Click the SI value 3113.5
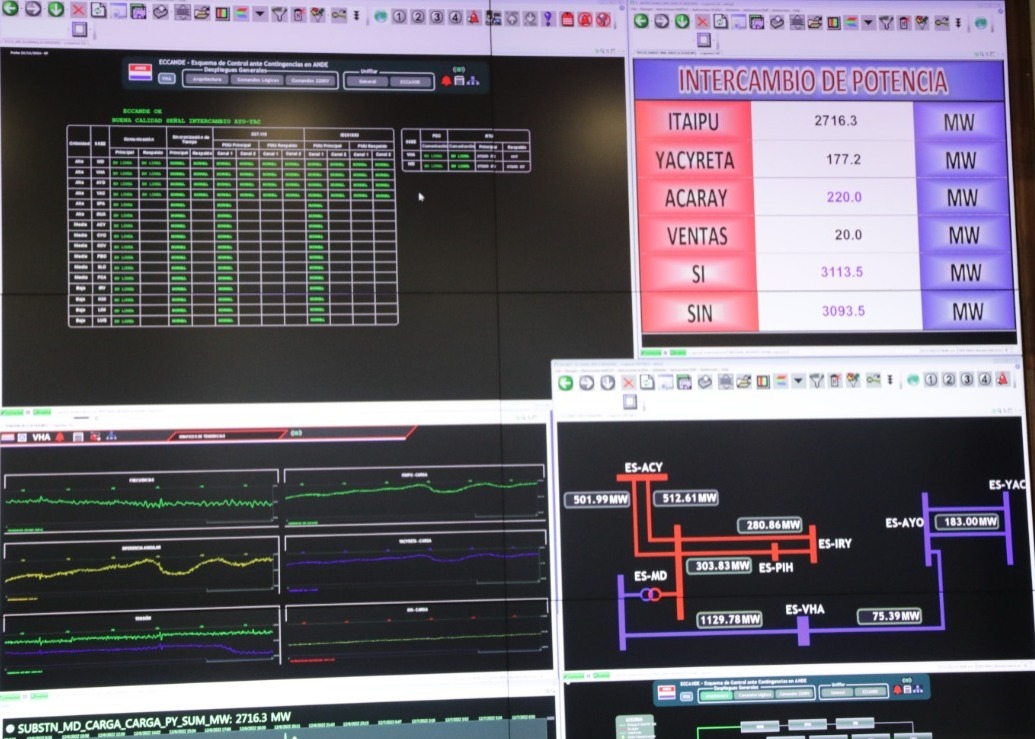This screenshot has width=1035, height=739. pyautogui.click(x=842, y=272)
